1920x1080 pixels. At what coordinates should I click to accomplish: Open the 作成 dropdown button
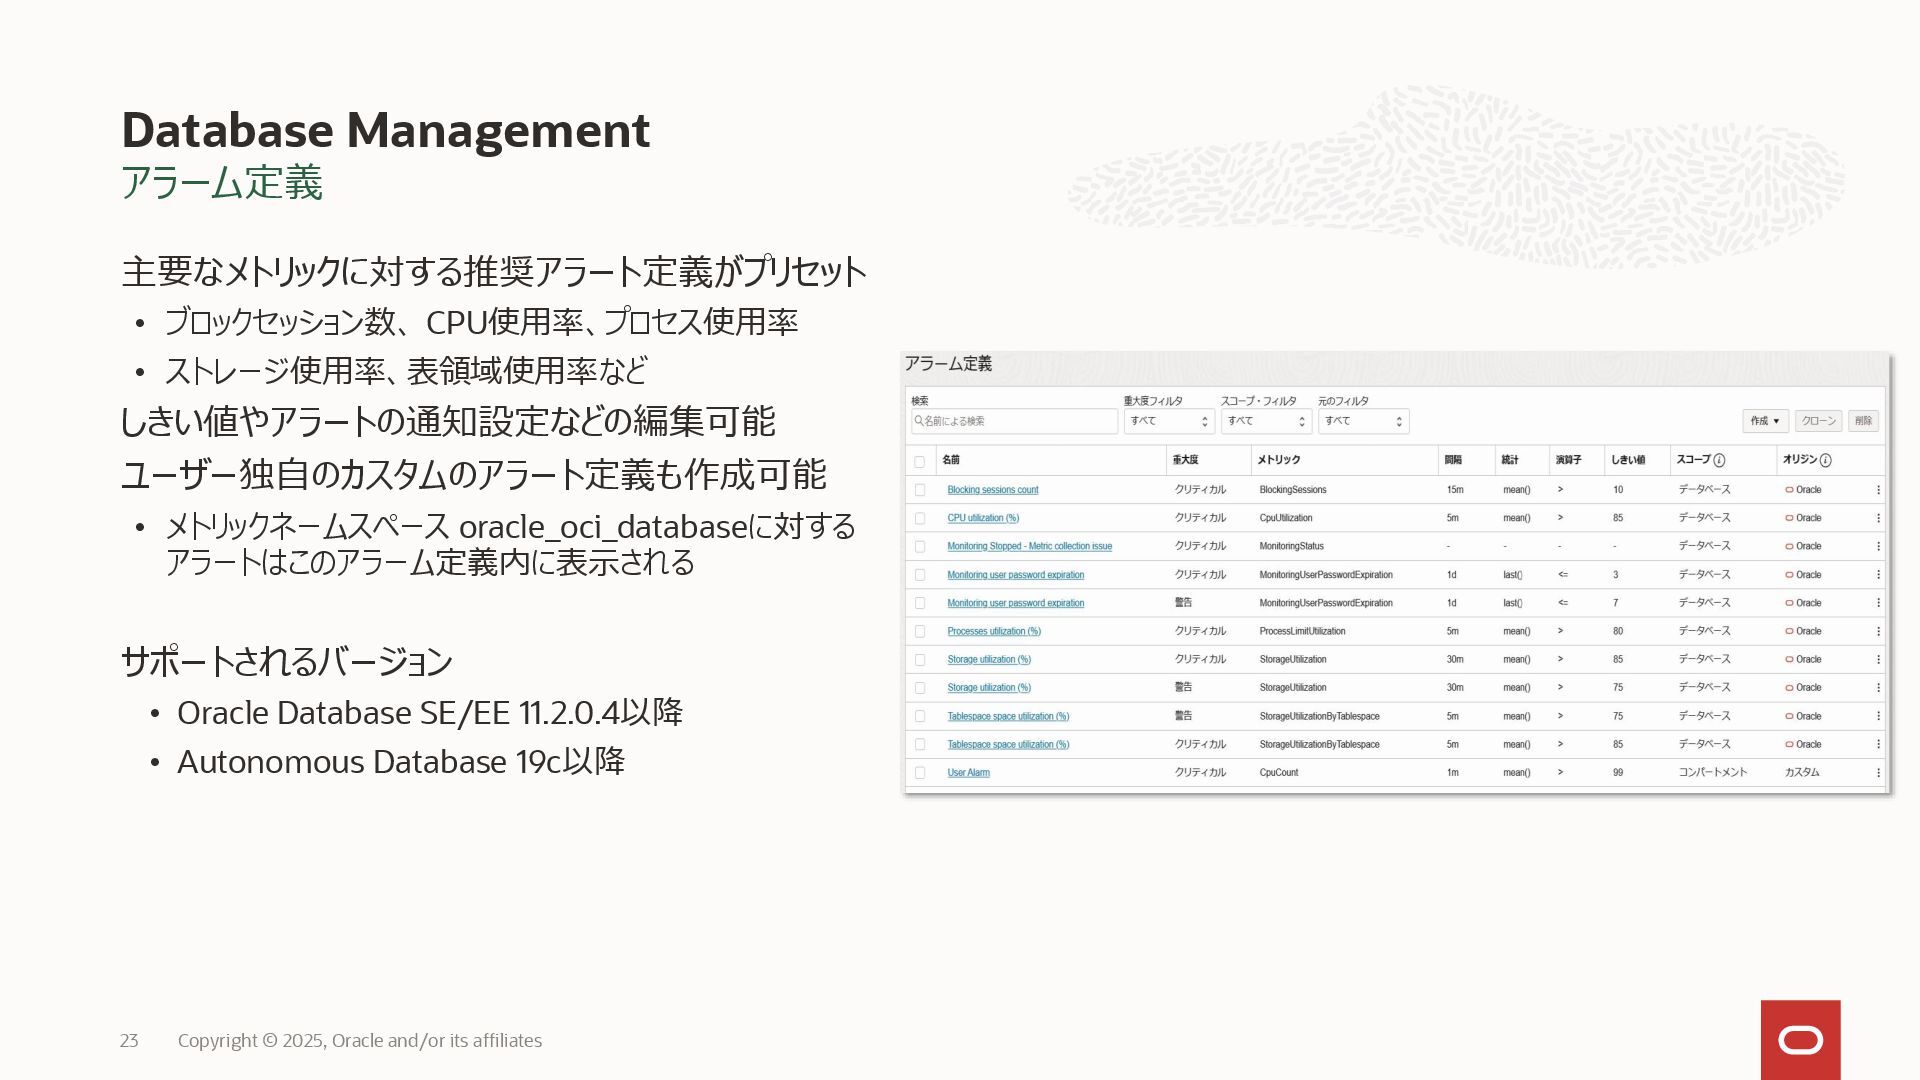pos(1764,421)
